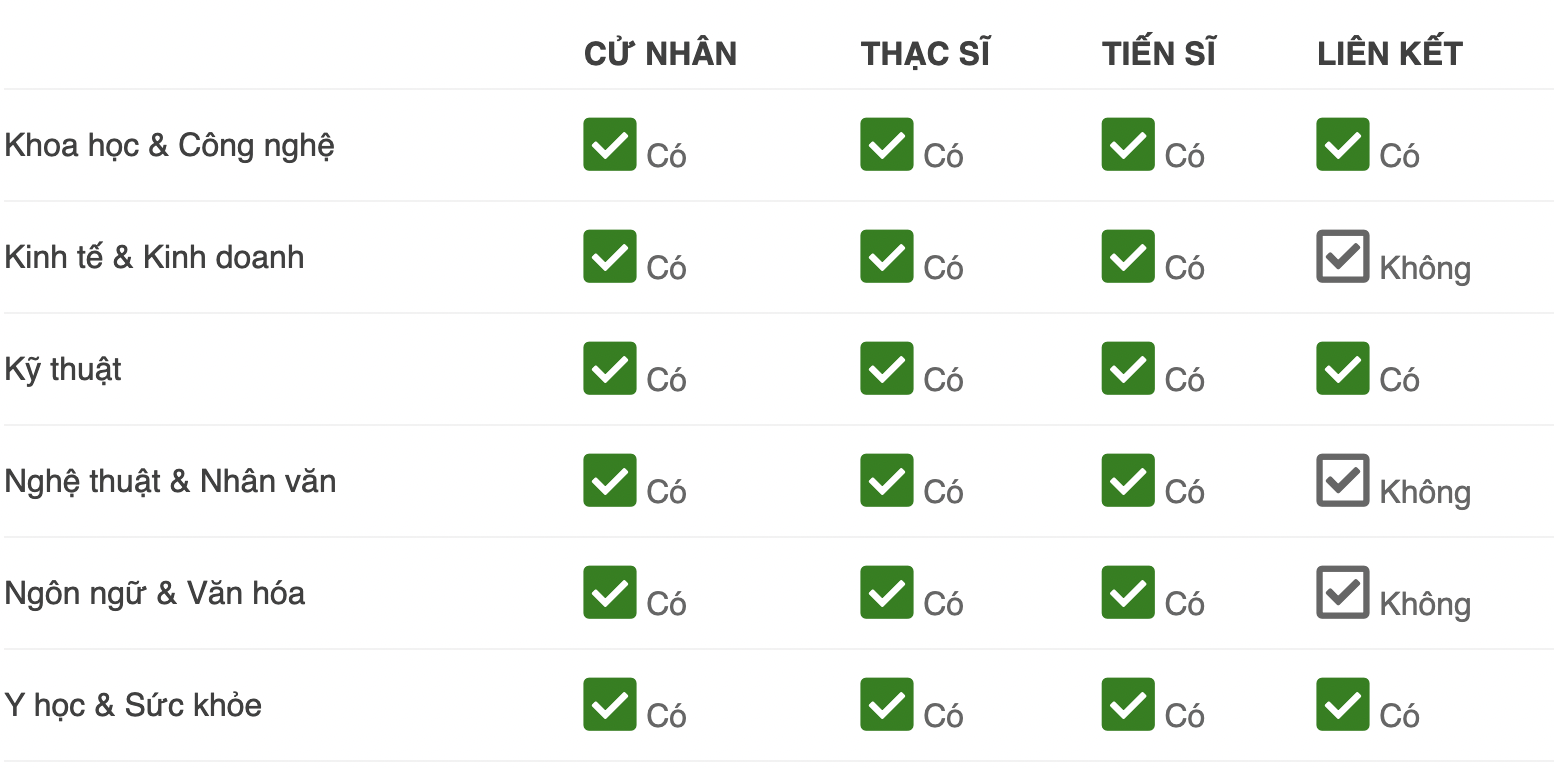Click the Y học & Sức khỏe label
The width and height of the screenshot is (1554, 768).
(133, 706)
